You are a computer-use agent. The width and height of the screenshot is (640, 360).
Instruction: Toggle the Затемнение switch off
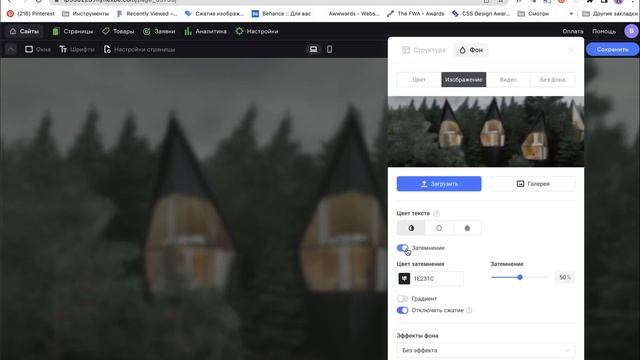point(402,248)
